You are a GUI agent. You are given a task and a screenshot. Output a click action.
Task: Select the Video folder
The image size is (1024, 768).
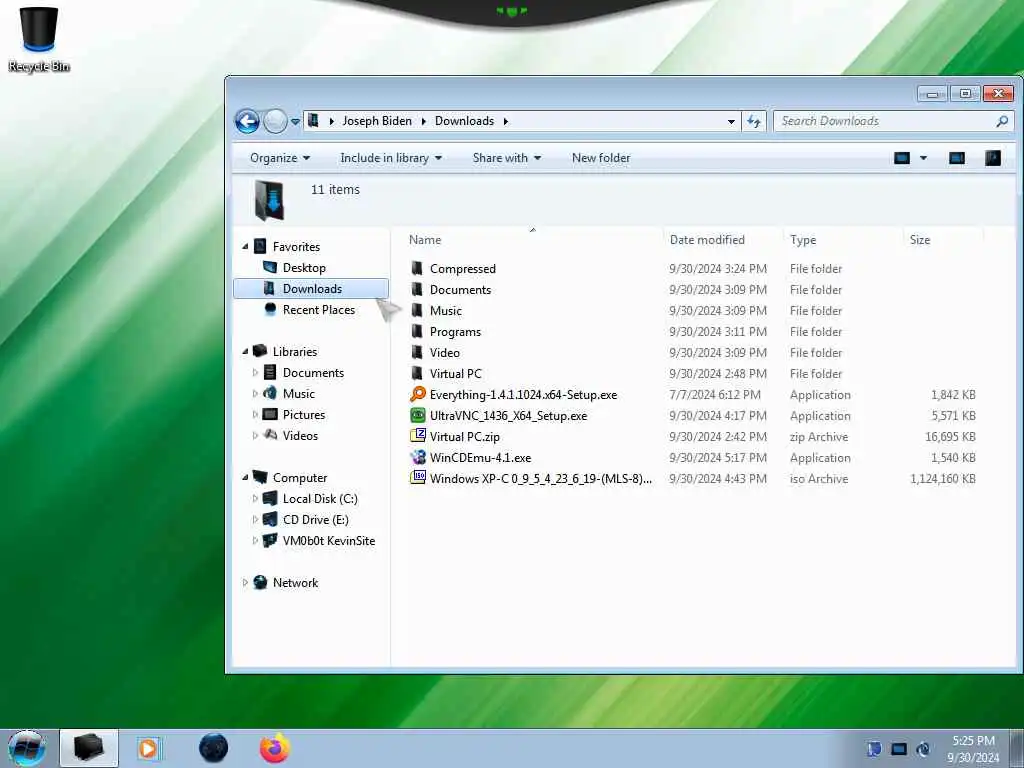[445, 353]
